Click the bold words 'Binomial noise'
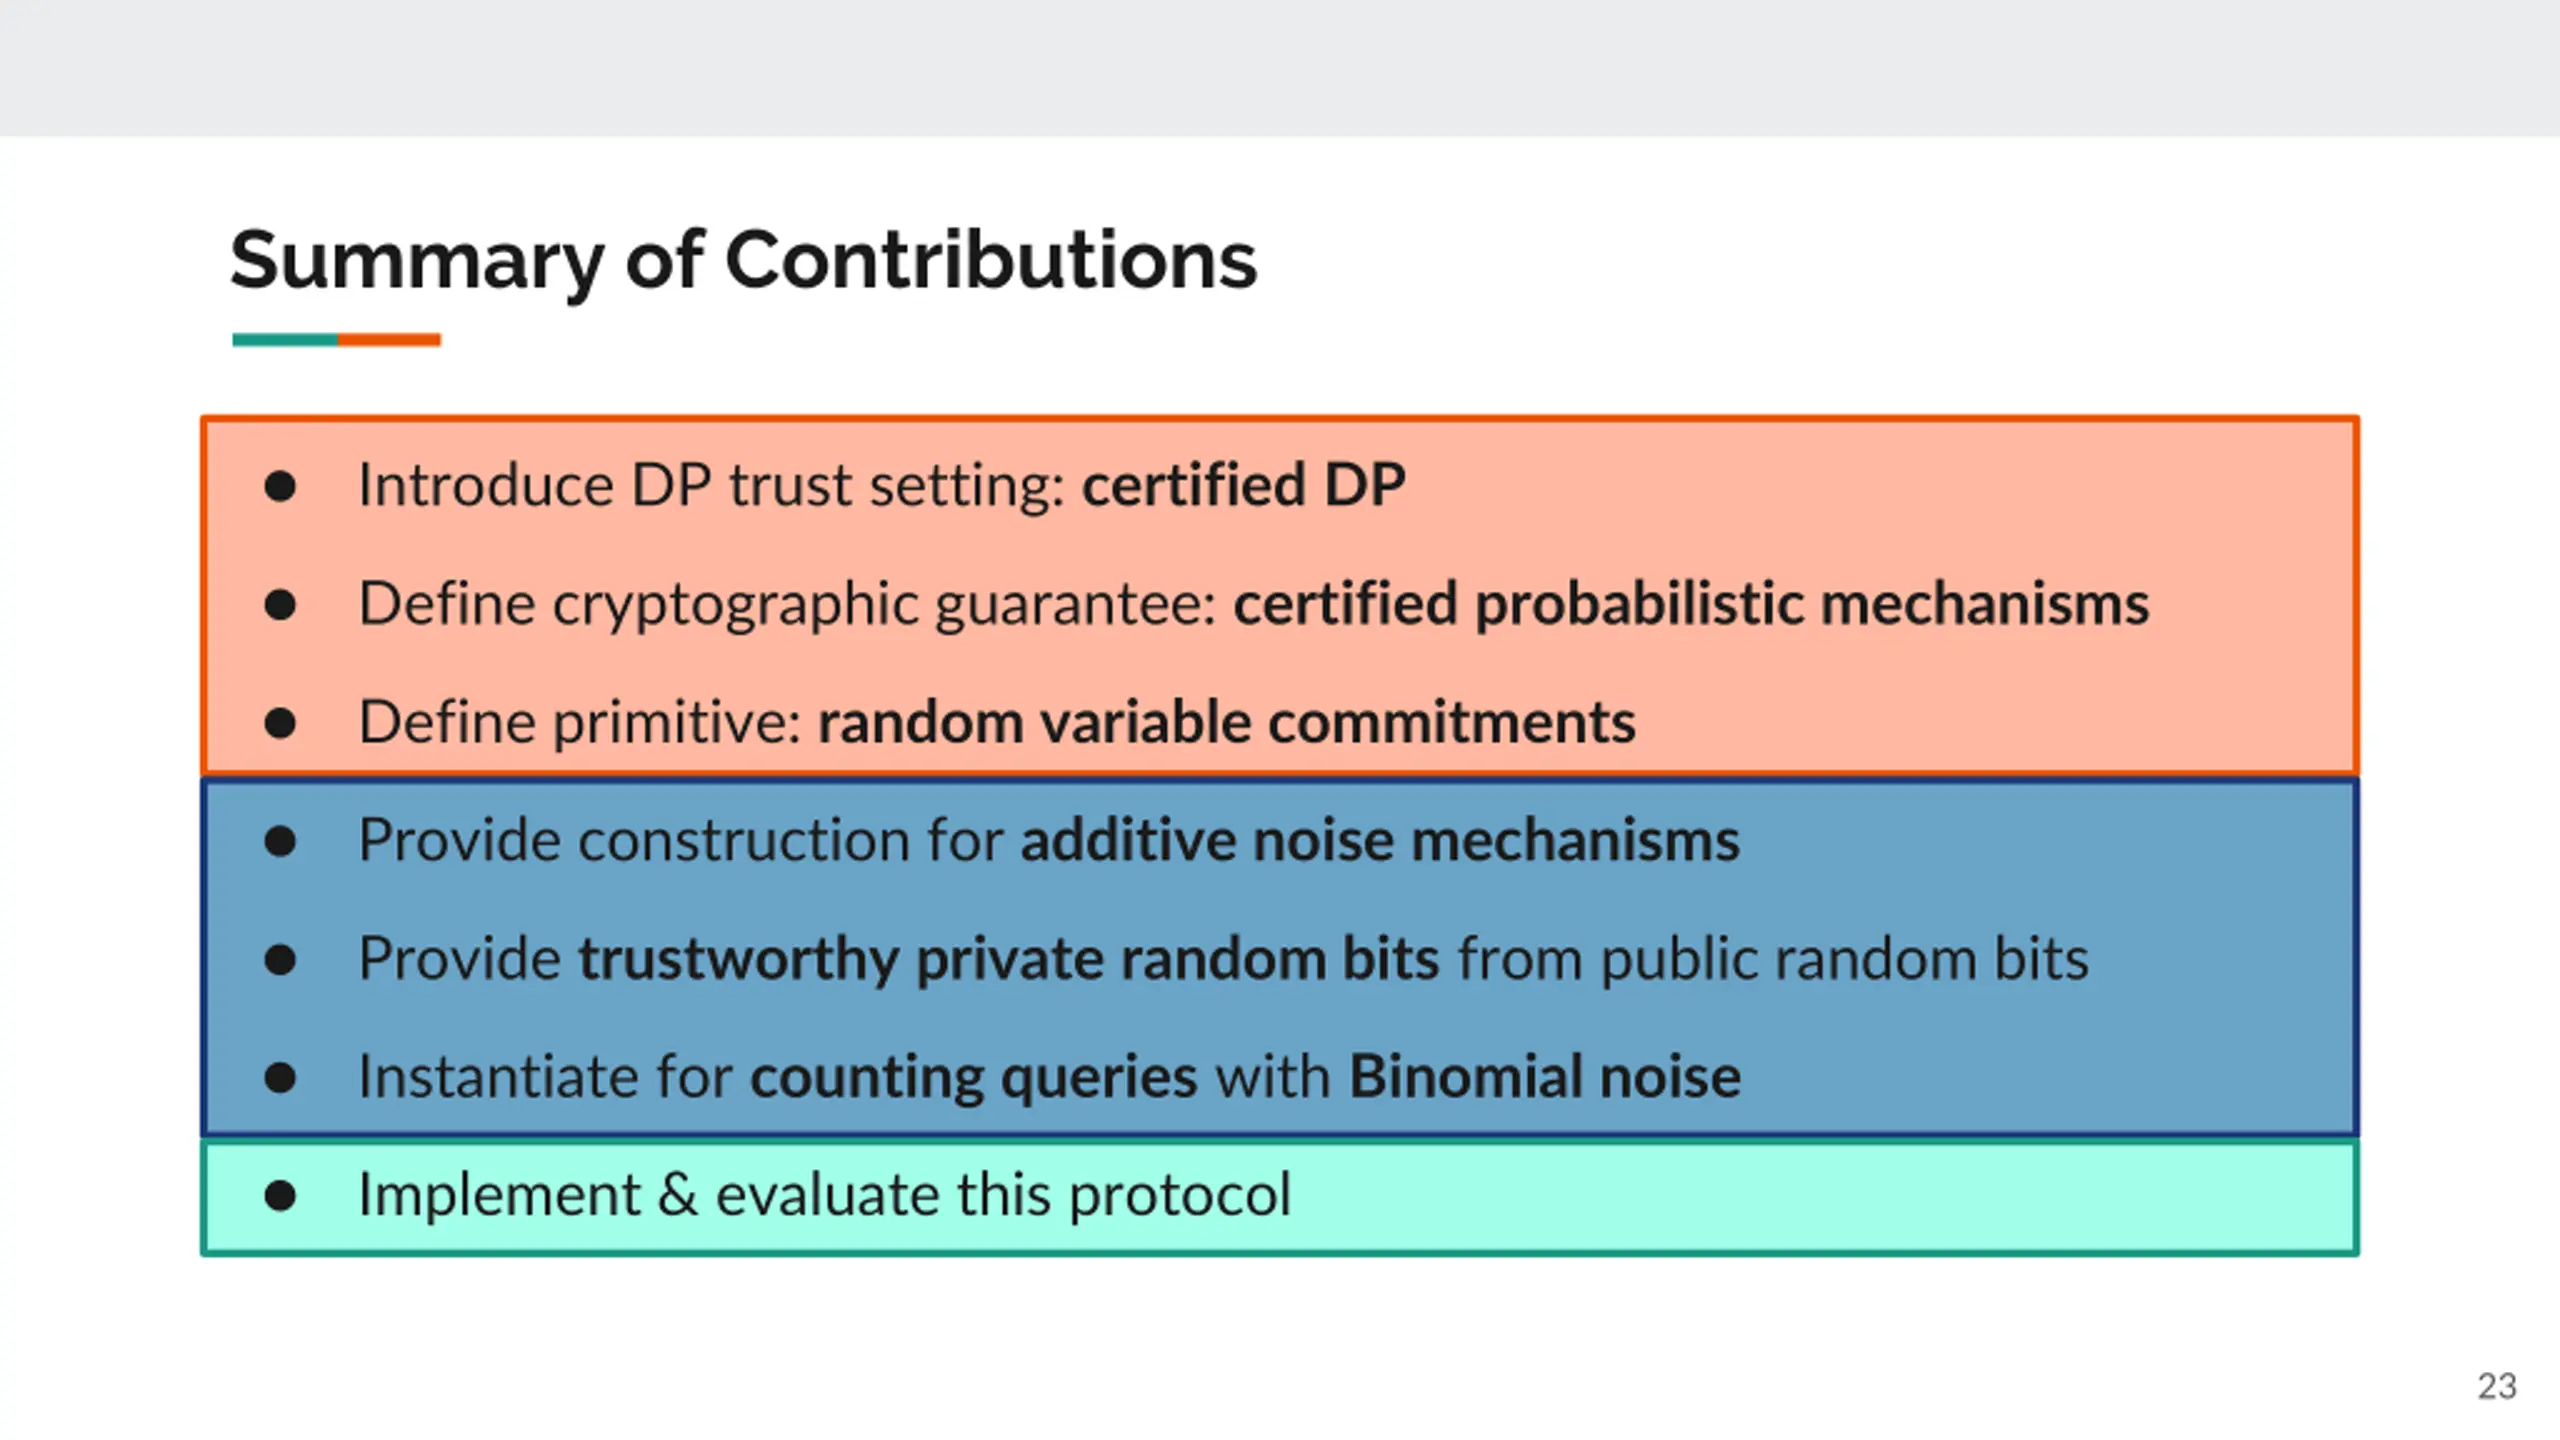The width and height of the screenshot is (2560, 1440). click(x=1545, y=1077)
